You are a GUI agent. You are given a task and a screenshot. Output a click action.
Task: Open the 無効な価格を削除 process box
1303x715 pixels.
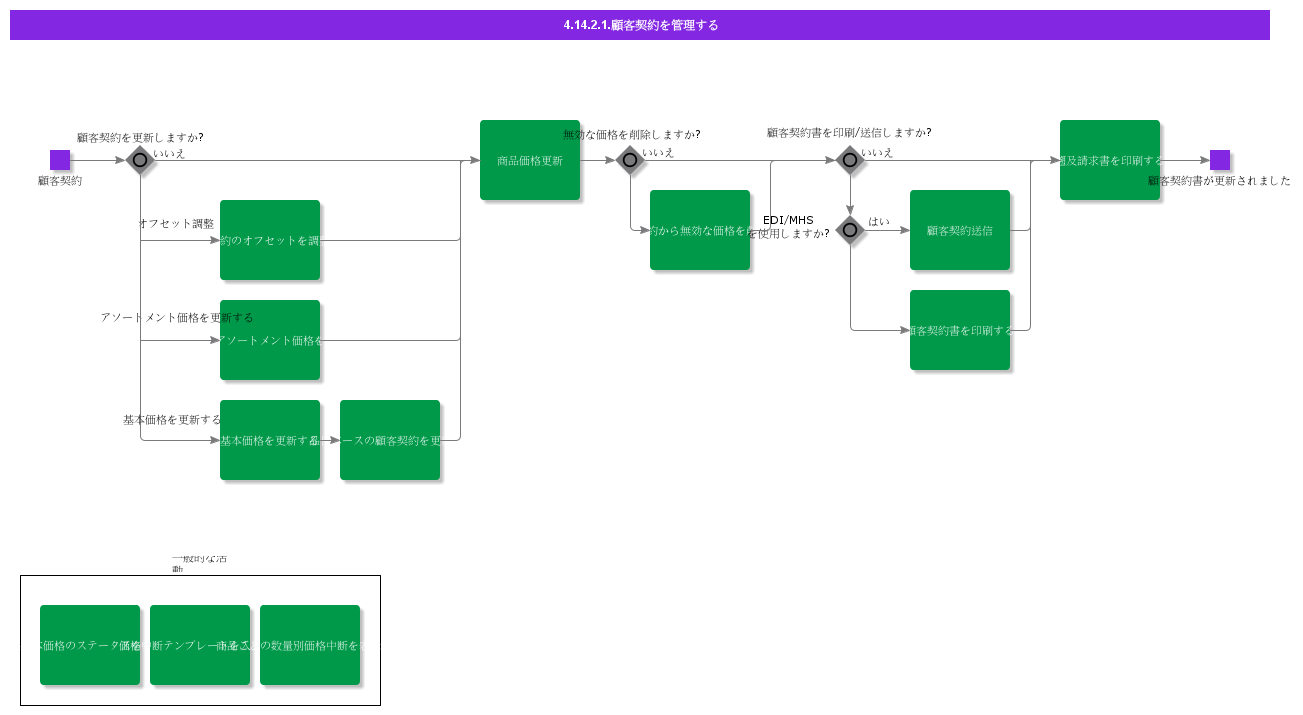click(x=700, y=230)
